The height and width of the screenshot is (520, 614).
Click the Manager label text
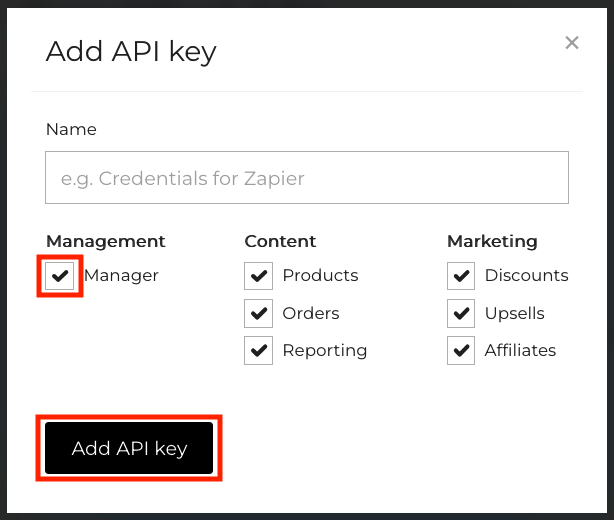[121, 275]
